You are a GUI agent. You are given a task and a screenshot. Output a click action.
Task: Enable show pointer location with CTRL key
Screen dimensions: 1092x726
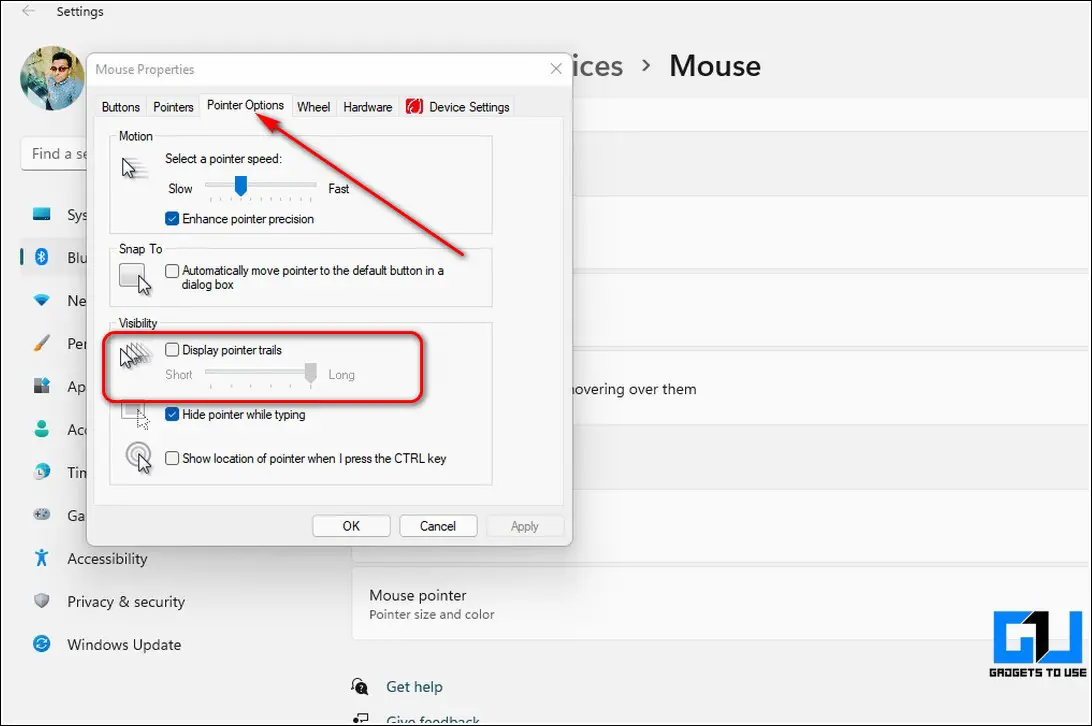pyautogui.click(x=172, y=458)
